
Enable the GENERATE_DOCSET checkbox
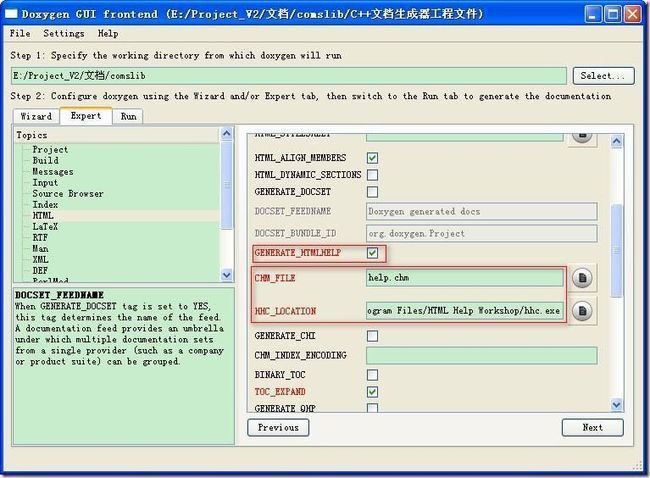[x=372, y=192]
